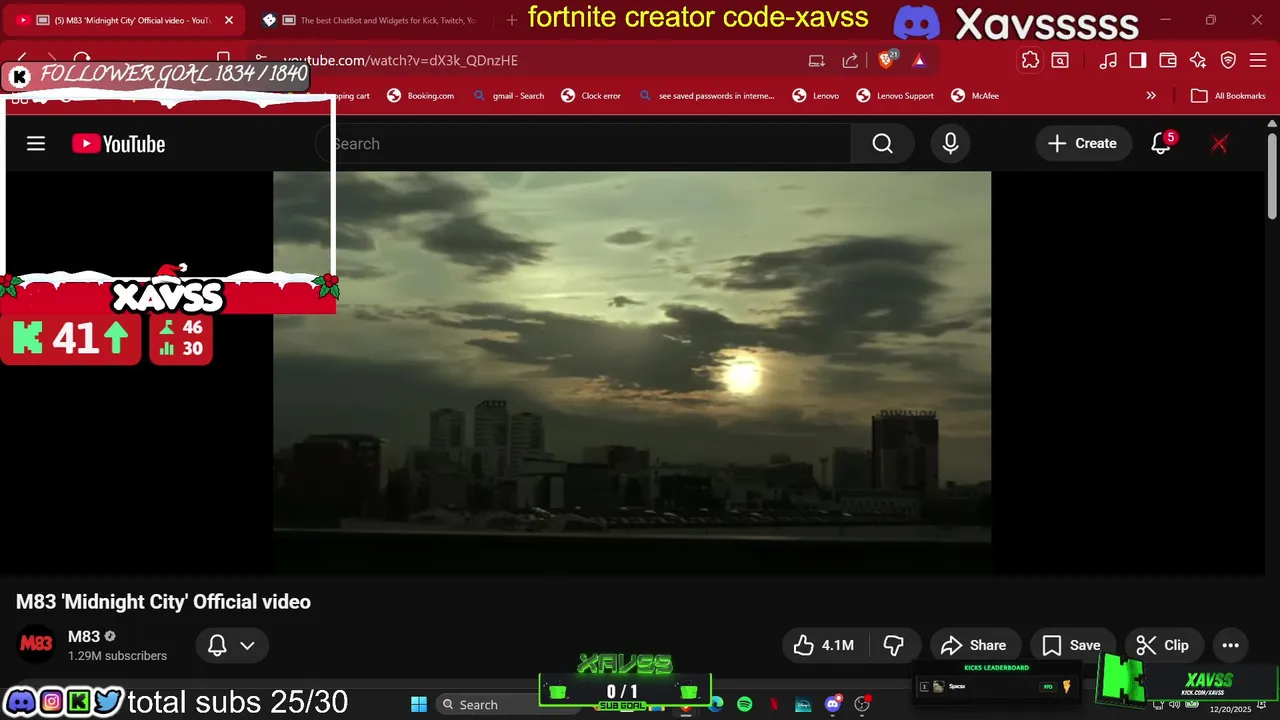Open the browser Extensions puzzle icon
The width and height of the screenshot is (1280, 720).
pyautogui.click(x=1030, y=60)
